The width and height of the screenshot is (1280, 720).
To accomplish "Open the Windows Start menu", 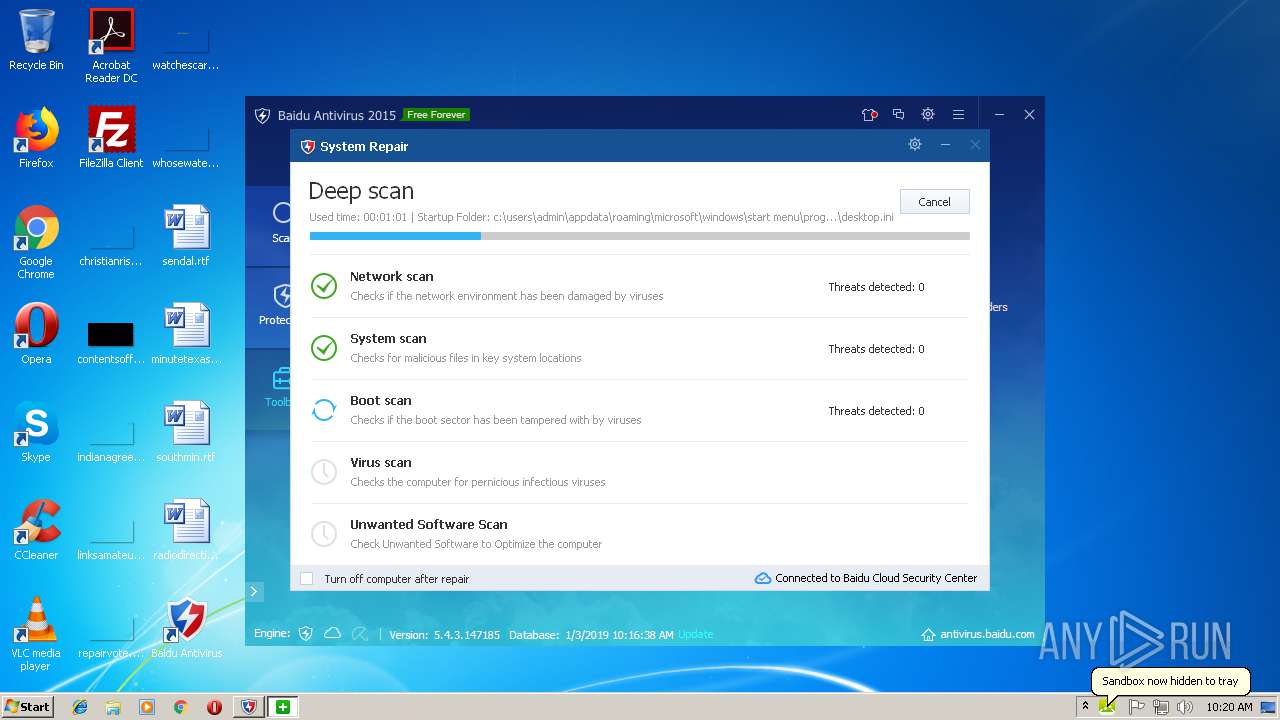I will 28,706.
